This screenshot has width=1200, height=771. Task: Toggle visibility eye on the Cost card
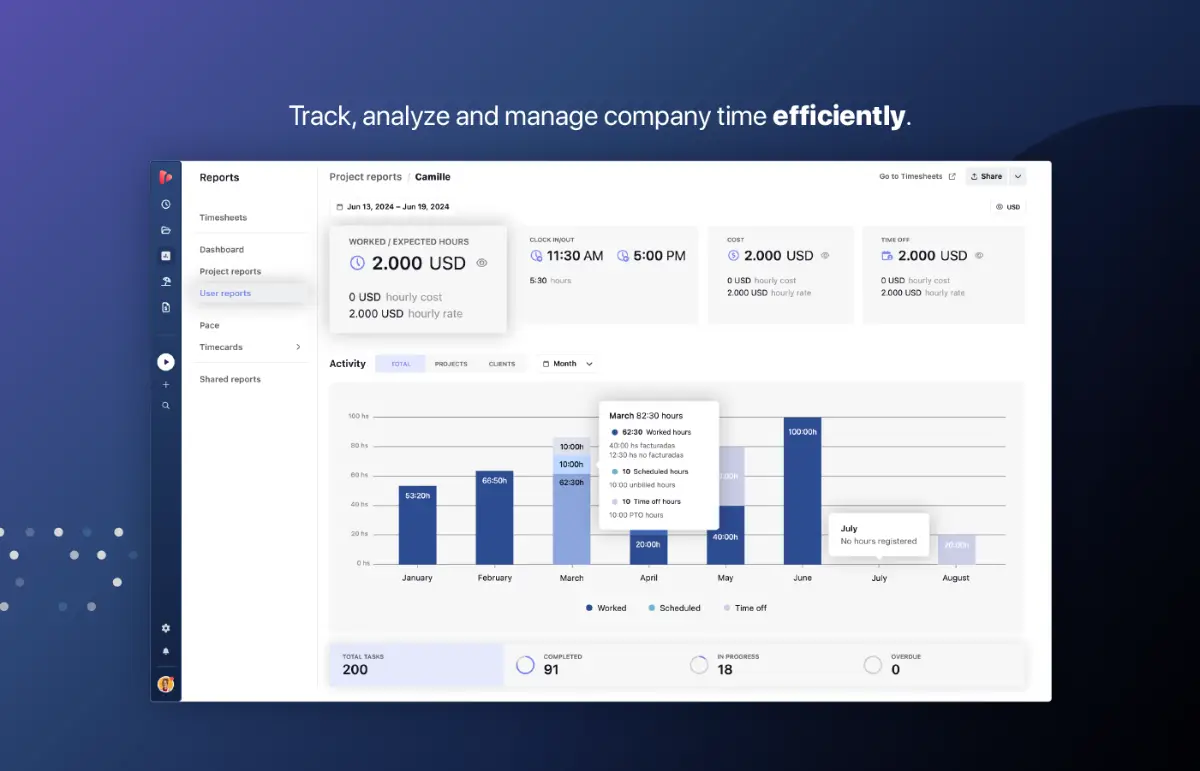(825, 256)
